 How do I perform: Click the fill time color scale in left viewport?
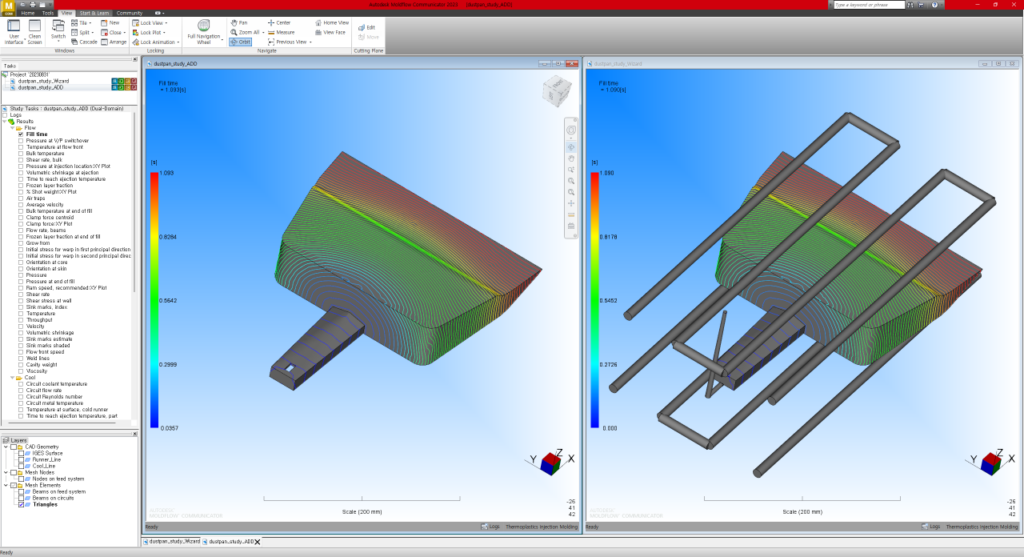154,300
